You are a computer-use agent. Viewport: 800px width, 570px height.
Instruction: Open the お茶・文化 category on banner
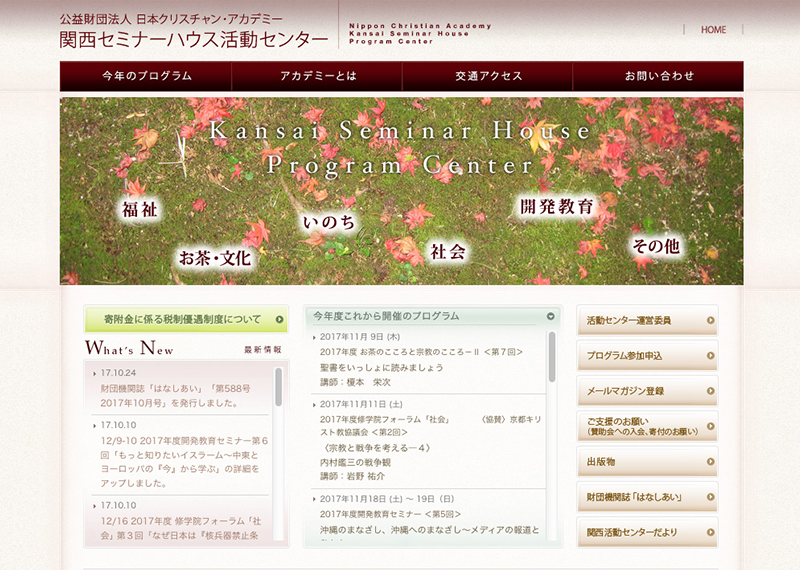coord(214,257)
